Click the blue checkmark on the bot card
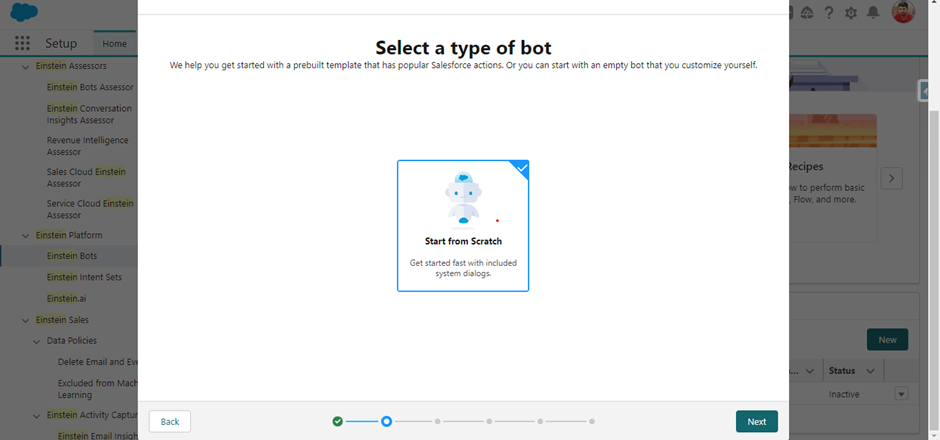Screen dimensions: 940x440 (522, 168)
